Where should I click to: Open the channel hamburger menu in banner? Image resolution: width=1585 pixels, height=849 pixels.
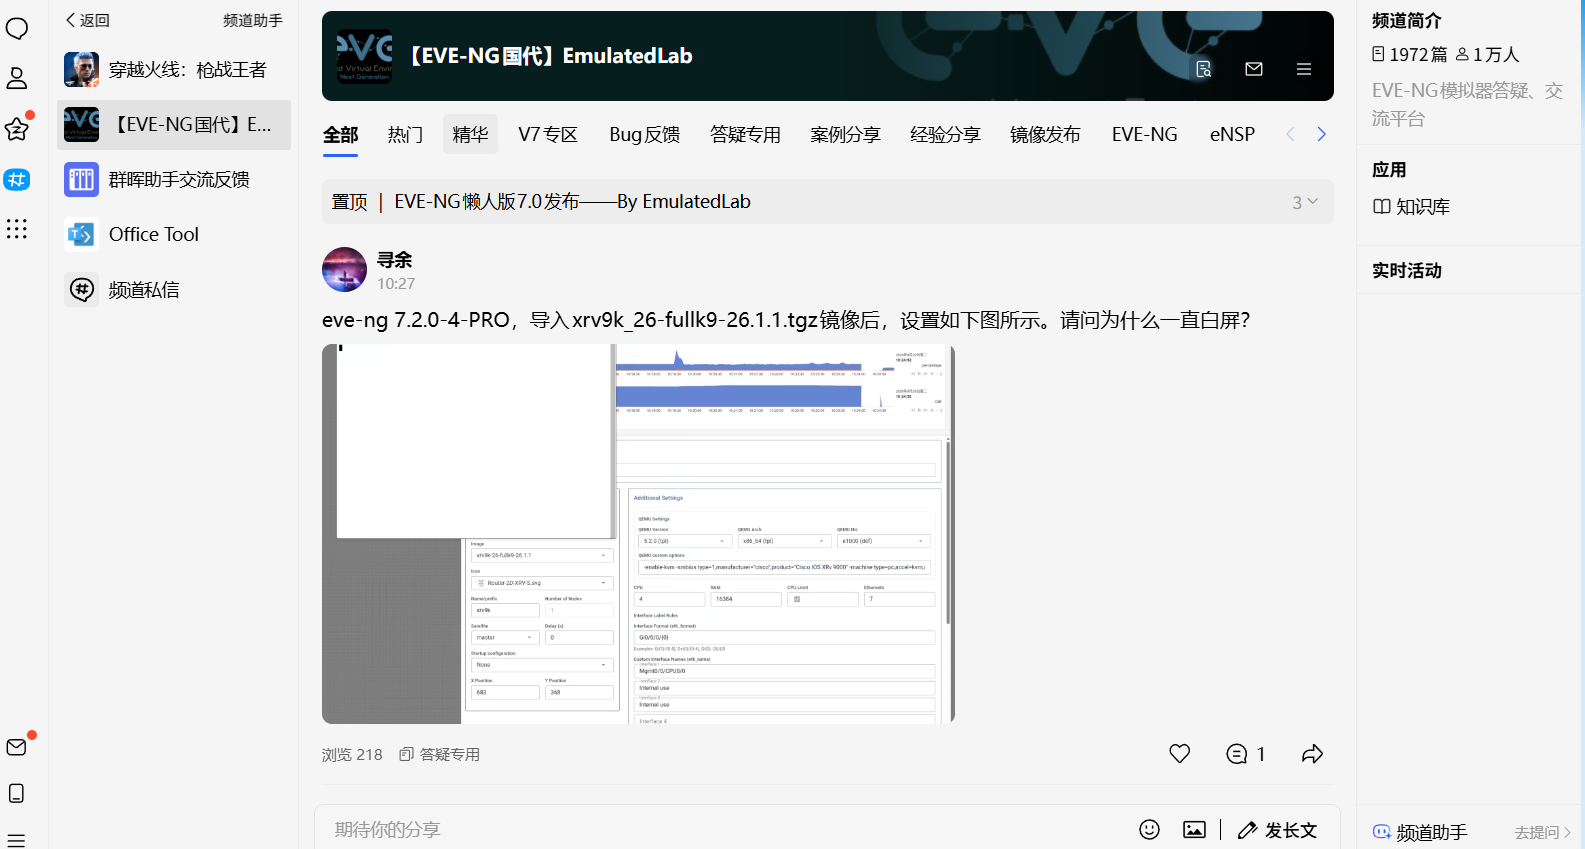[x=1304, y=69]
